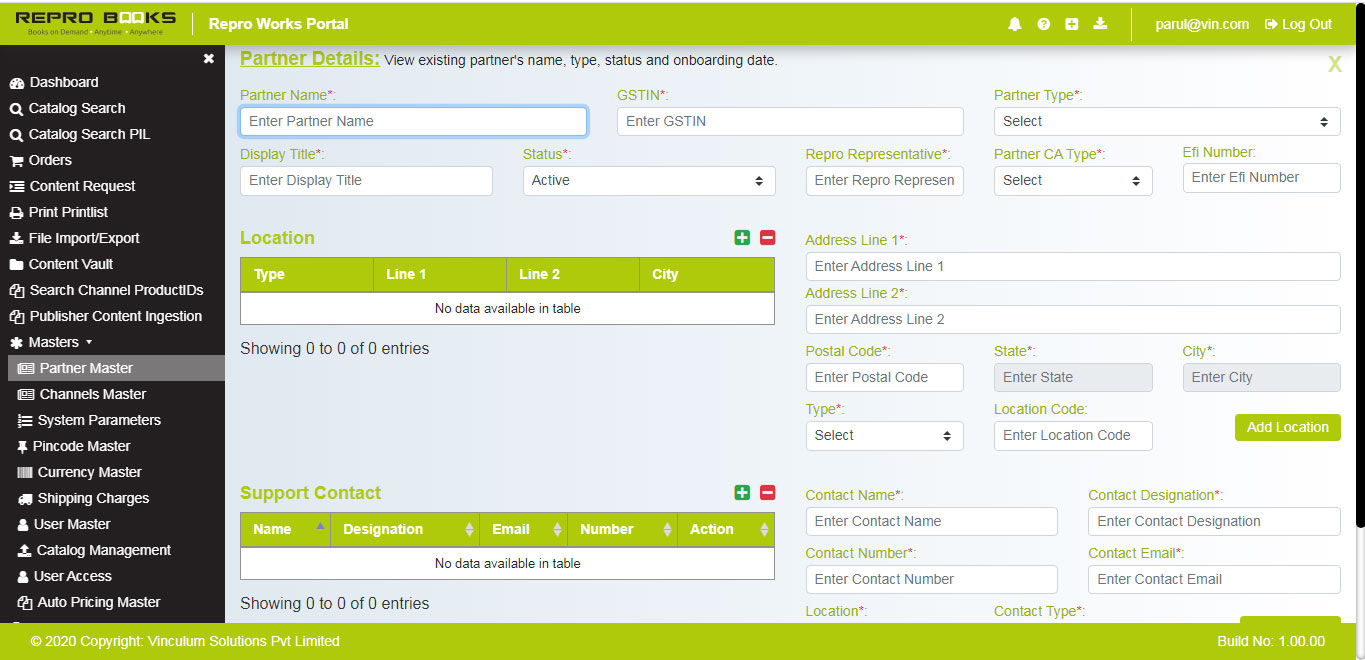Click the plus square icon in header

tap(1072, 24)
